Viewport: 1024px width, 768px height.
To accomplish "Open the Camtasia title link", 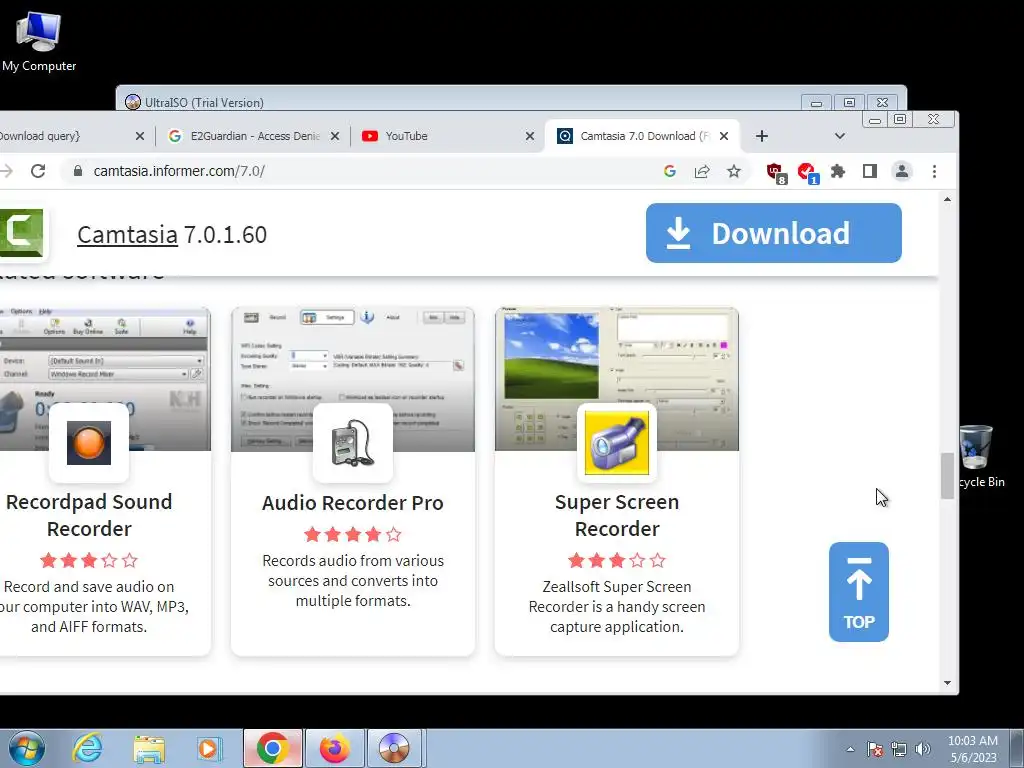I will (127, 234).
